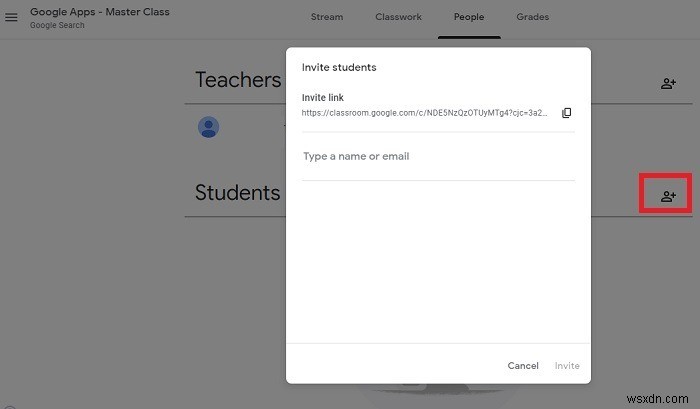
Task: Open the main hamburger menu
Action: [11, 17]
